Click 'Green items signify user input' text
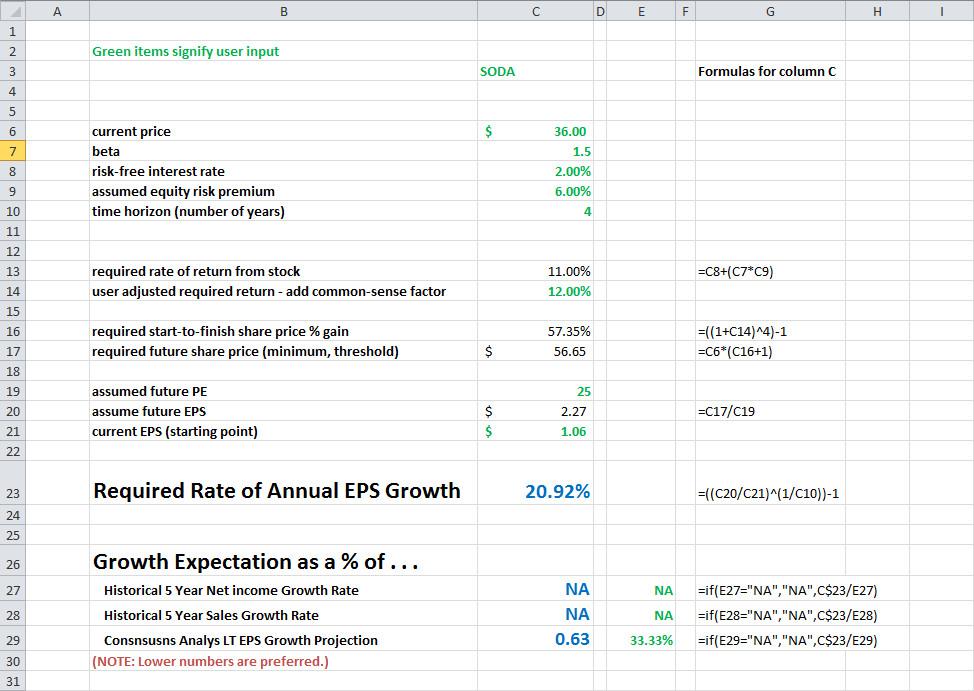This screenshot has width=974, height=691. pyautogui.click(x=186, y=52)
